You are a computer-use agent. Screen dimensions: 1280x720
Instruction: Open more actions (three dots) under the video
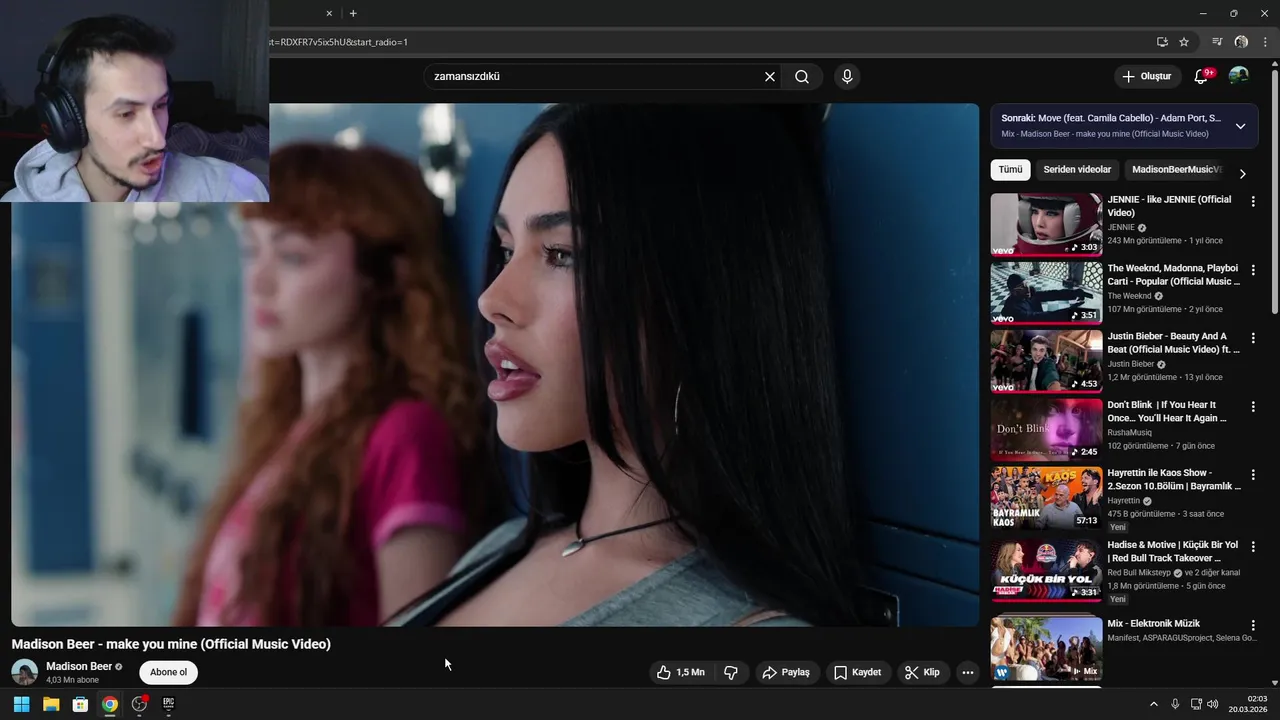tap(967, 673)
